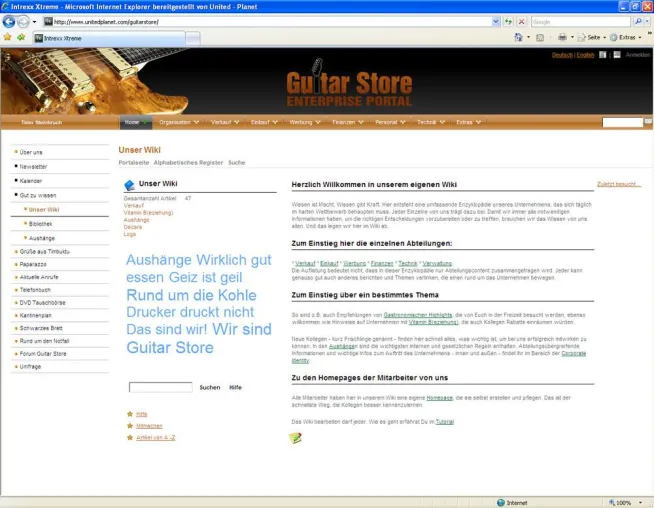Open Schwarzes Brett in sidebar
The width and height of the screenshot is (654, 508).
coord(41,328)
